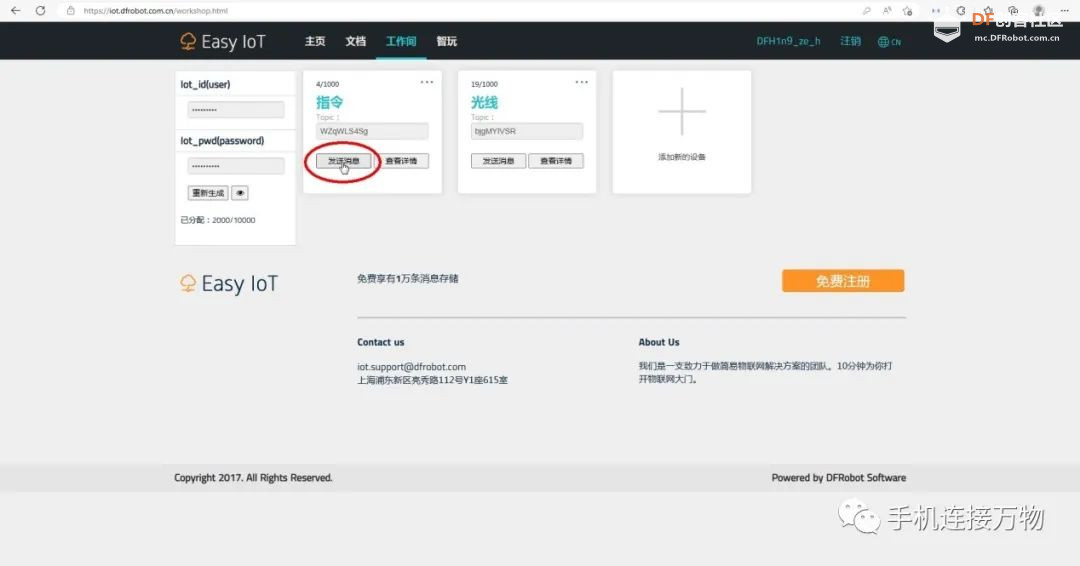Open the CN language selector globe
Viewport: 1080px width, 566px height.
pyautogui.click(x=889, y=42)
